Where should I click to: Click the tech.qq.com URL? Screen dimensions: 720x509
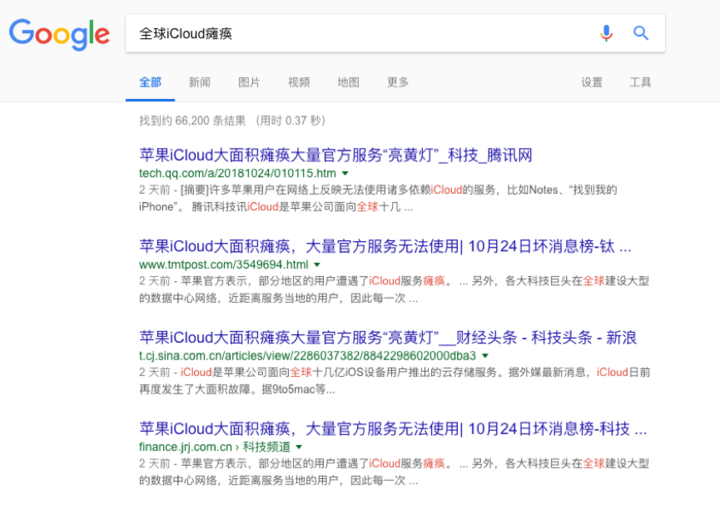tap(237, 173)
